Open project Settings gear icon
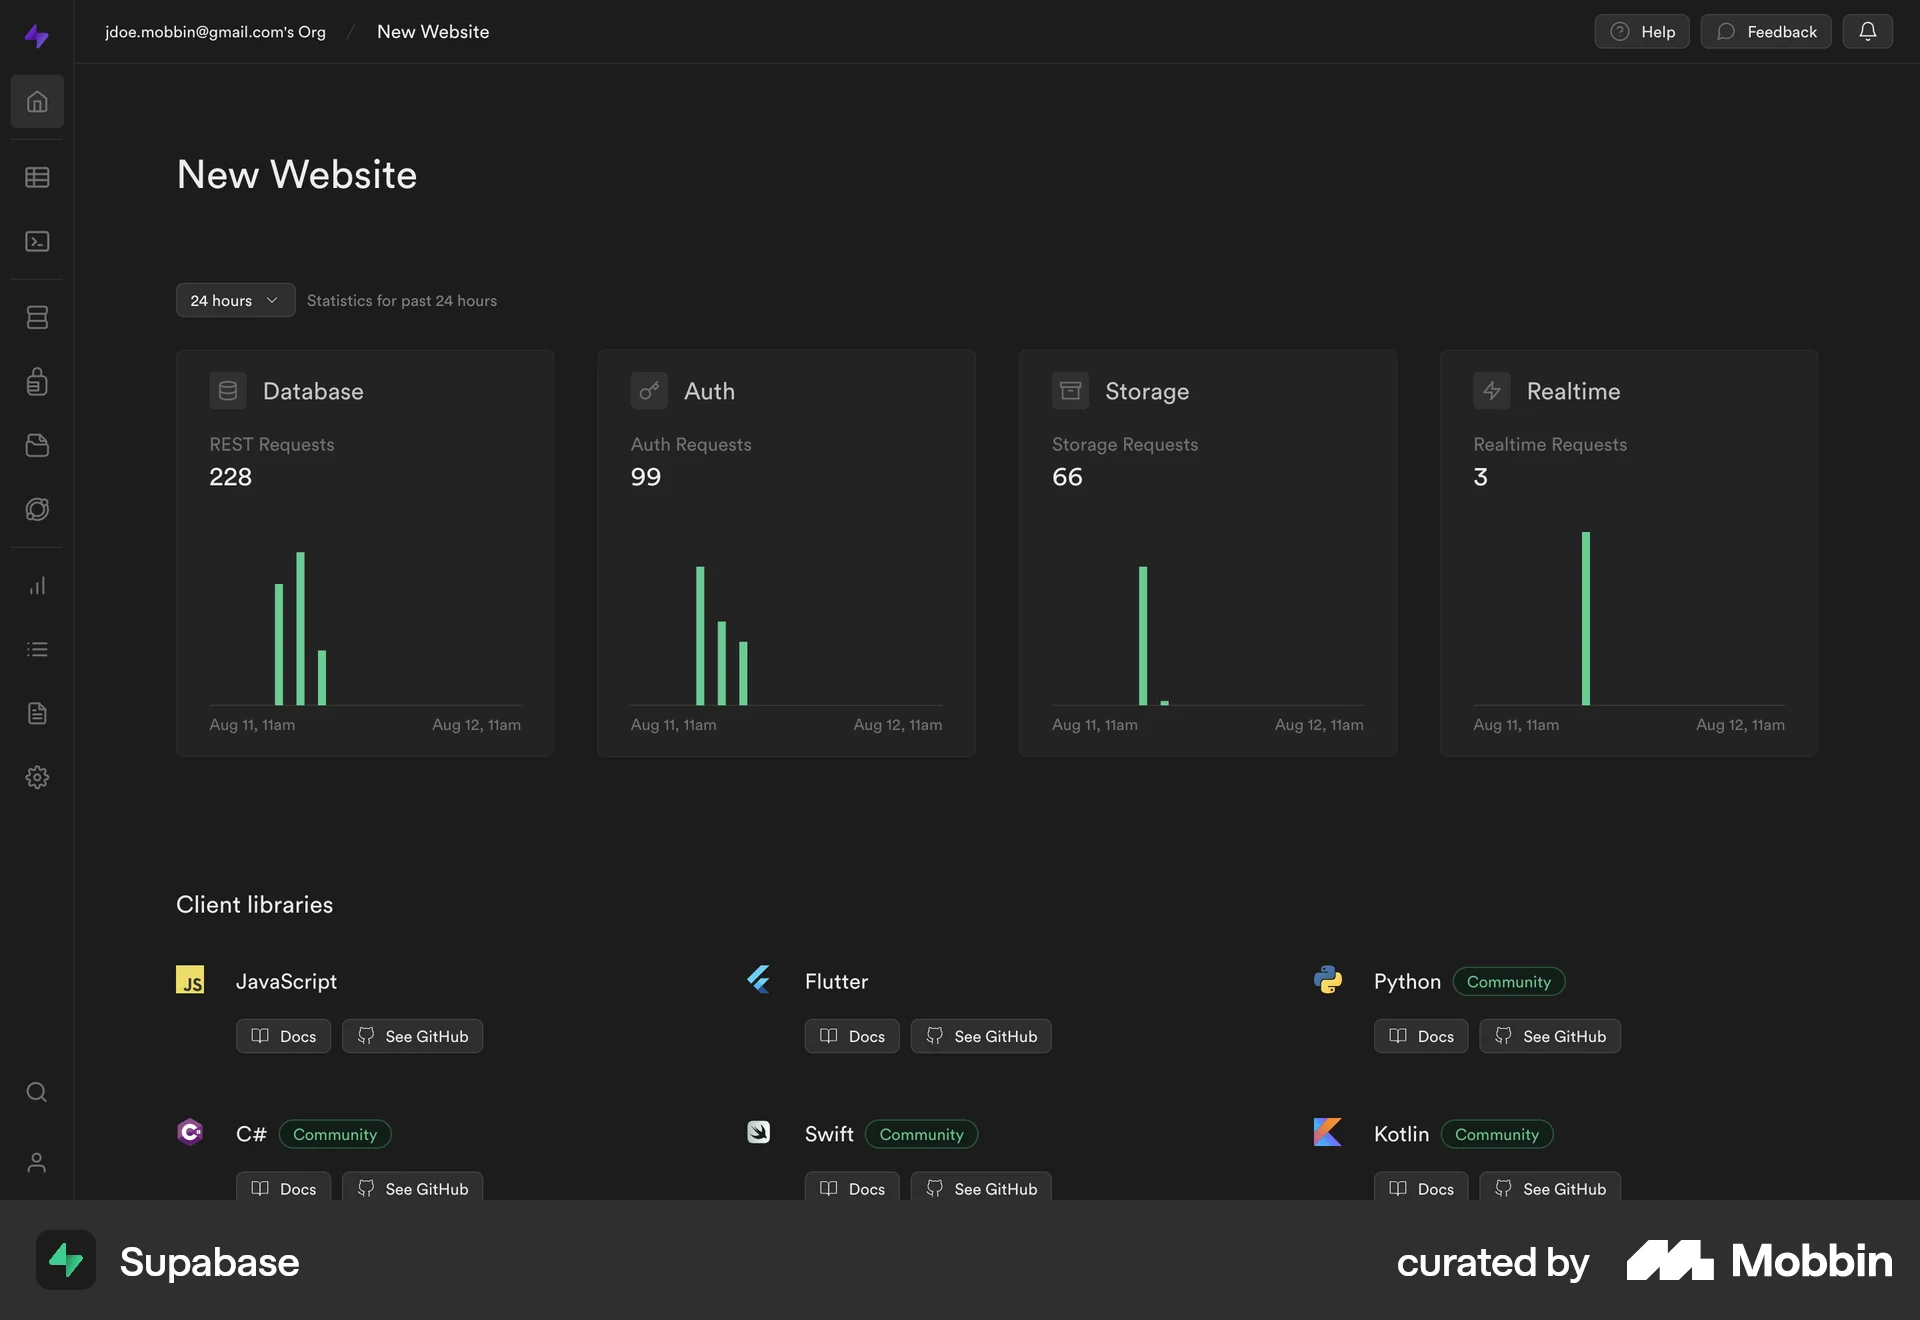This screenshot has height=1320, width=1920. point(37,778)
